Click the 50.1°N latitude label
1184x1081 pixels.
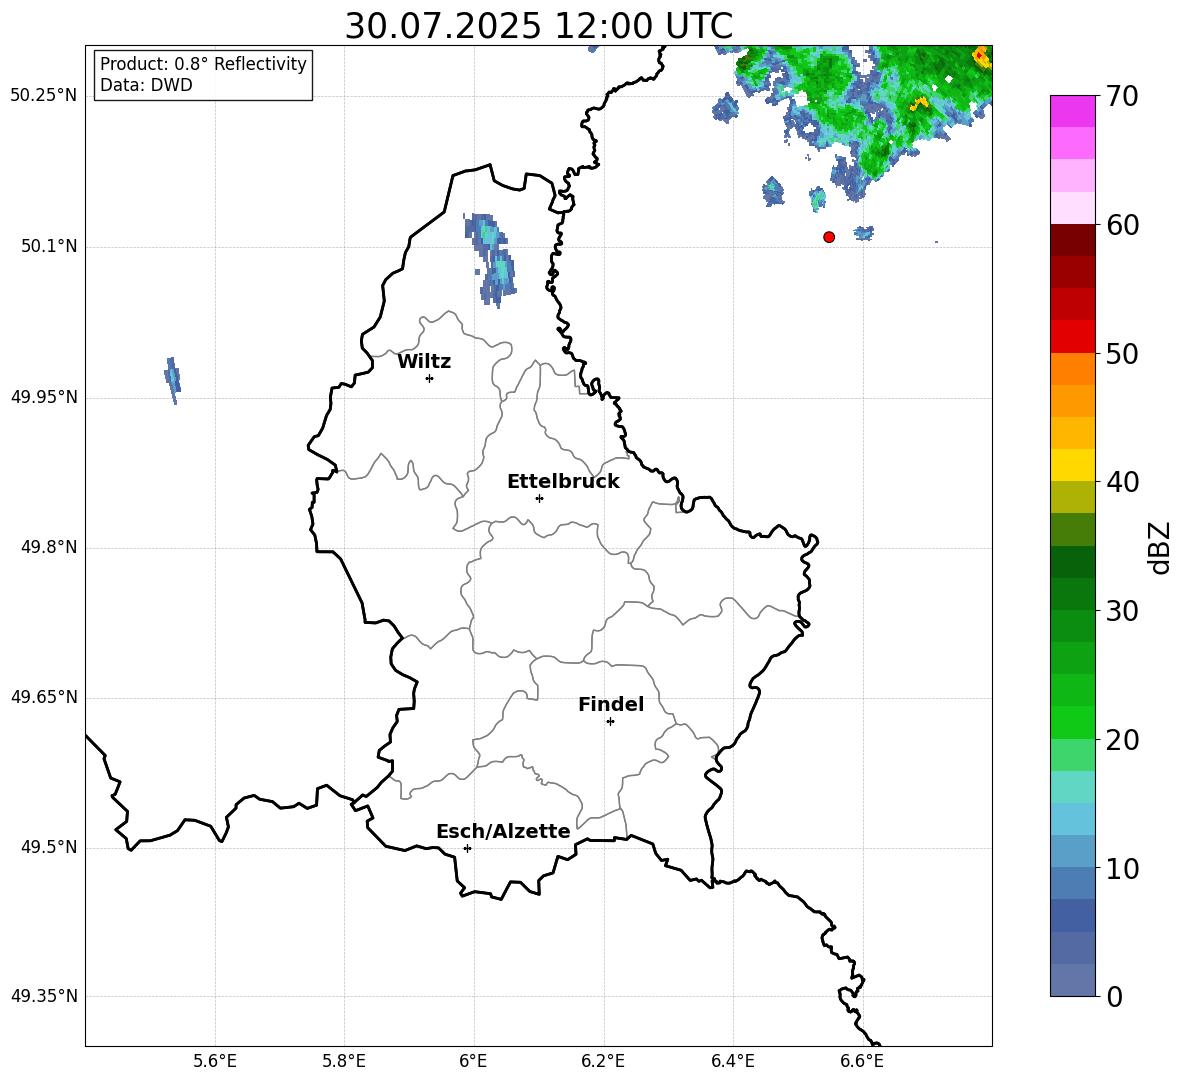[x=48, y=247]
